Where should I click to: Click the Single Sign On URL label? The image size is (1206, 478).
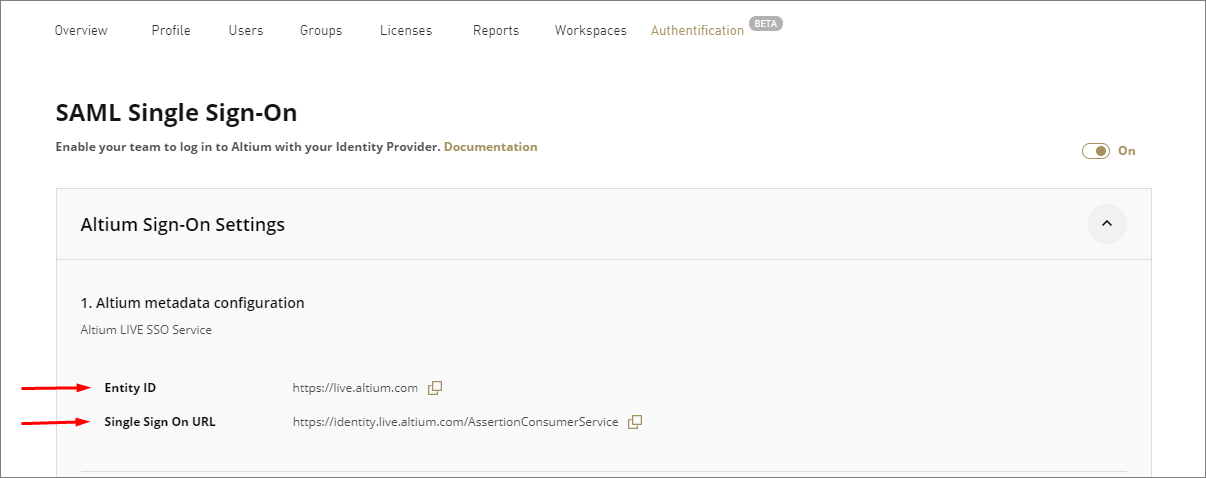point(160,422)
